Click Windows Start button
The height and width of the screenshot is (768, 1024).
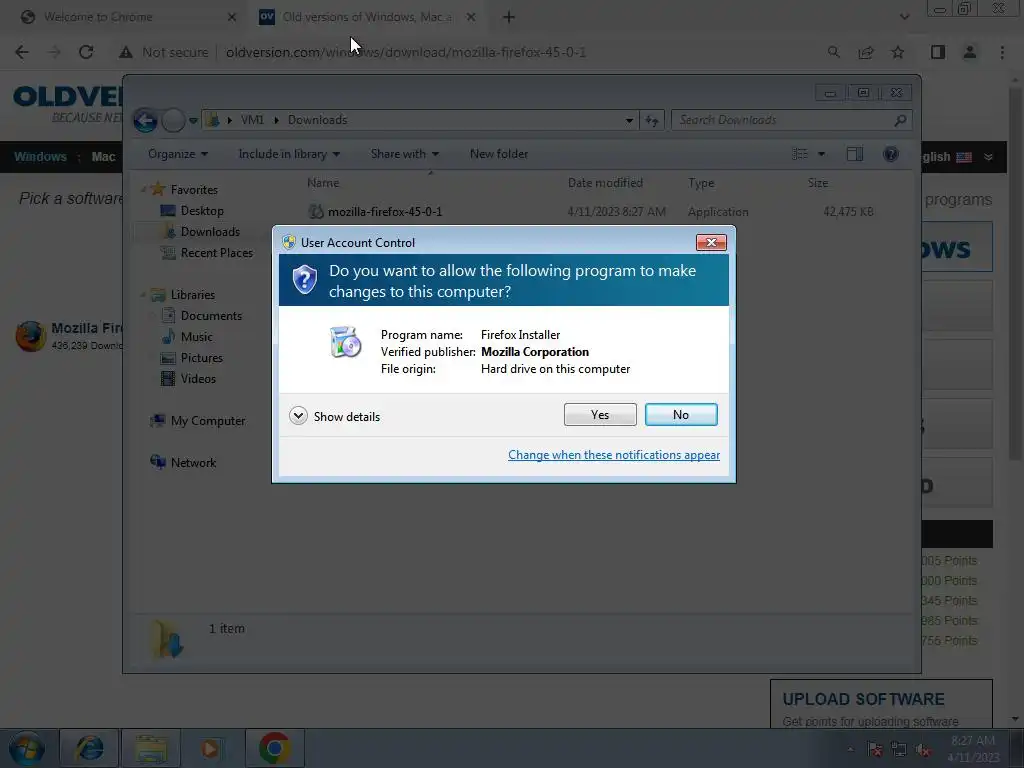[x=27, y=748]
